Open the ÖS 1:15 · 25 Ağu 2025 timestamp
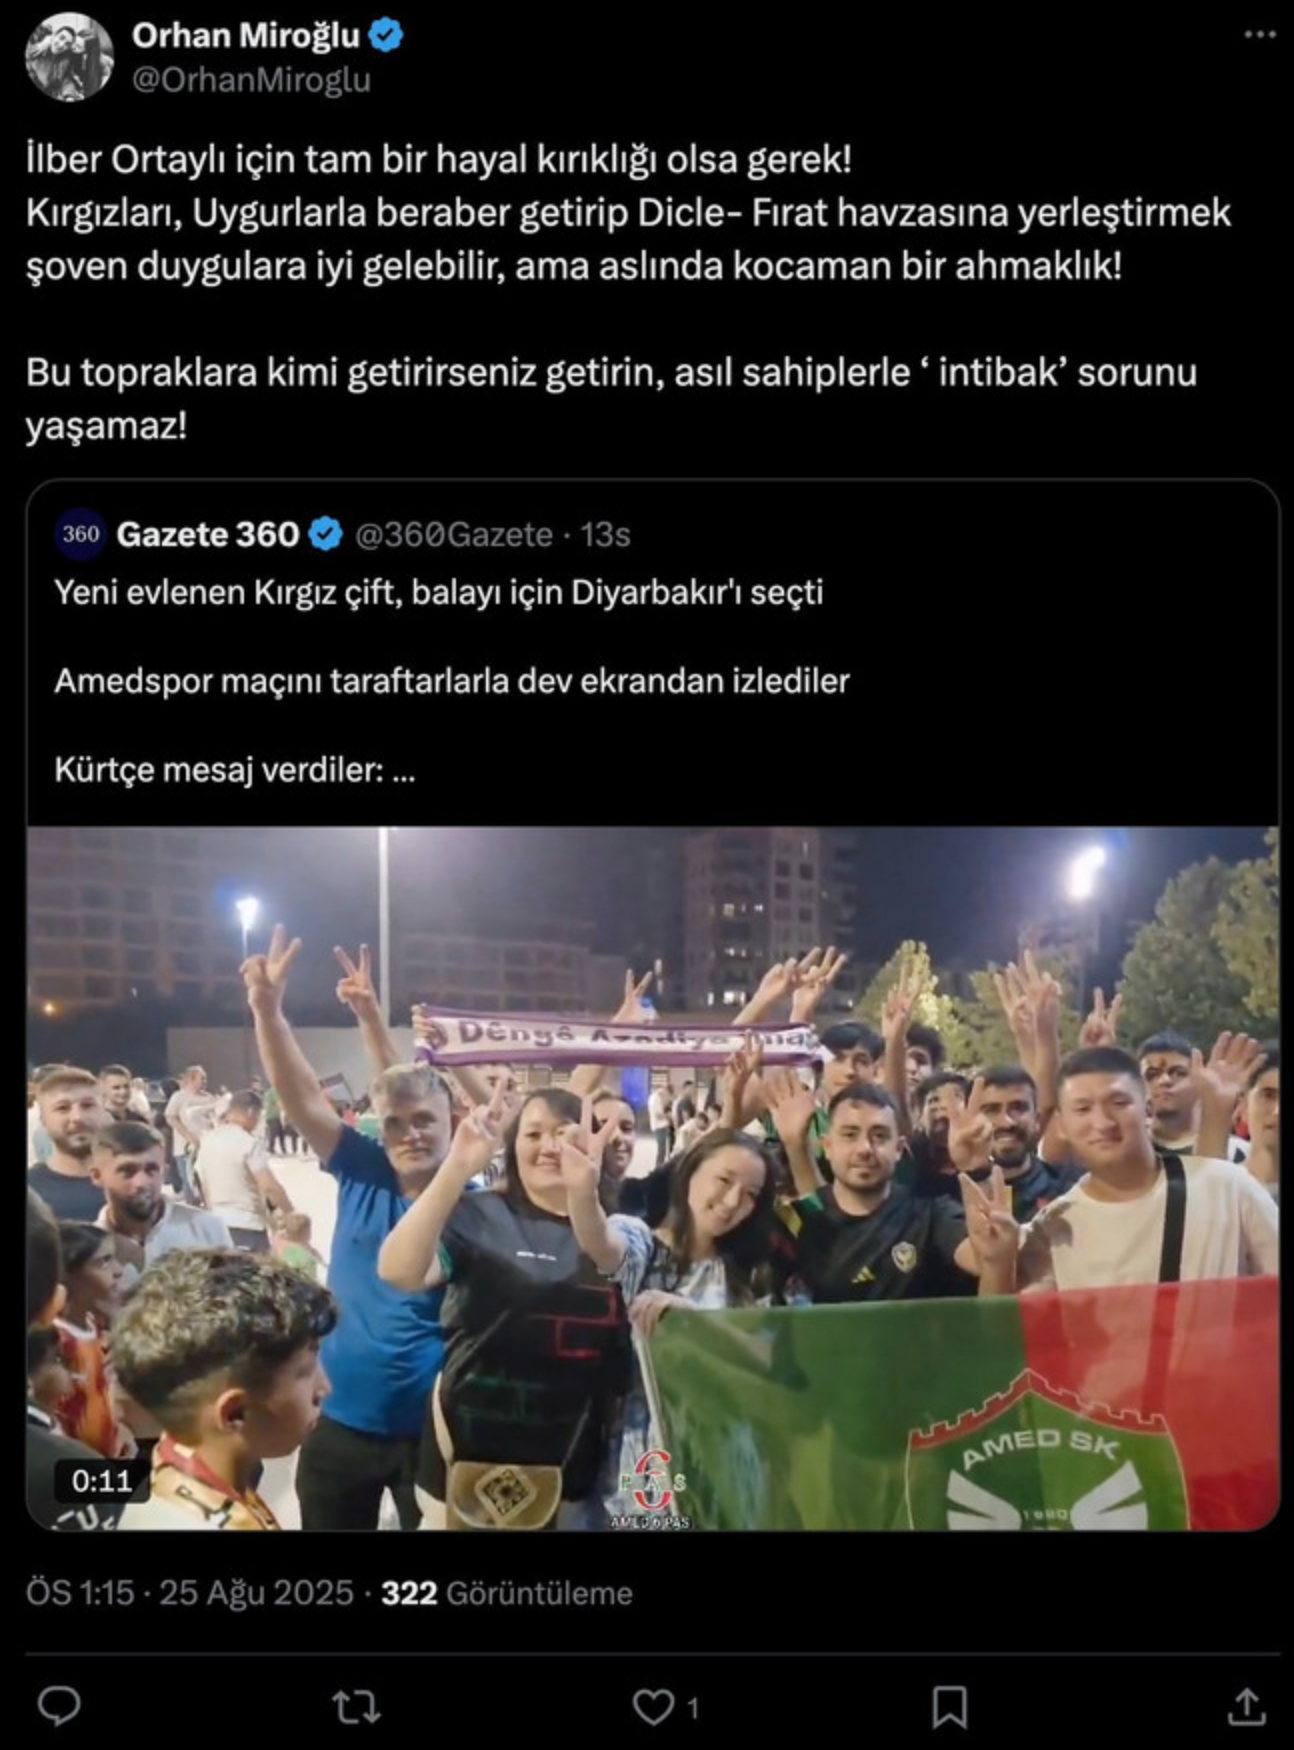Screen dimensions: 1294x1750 click(189, 1593)
